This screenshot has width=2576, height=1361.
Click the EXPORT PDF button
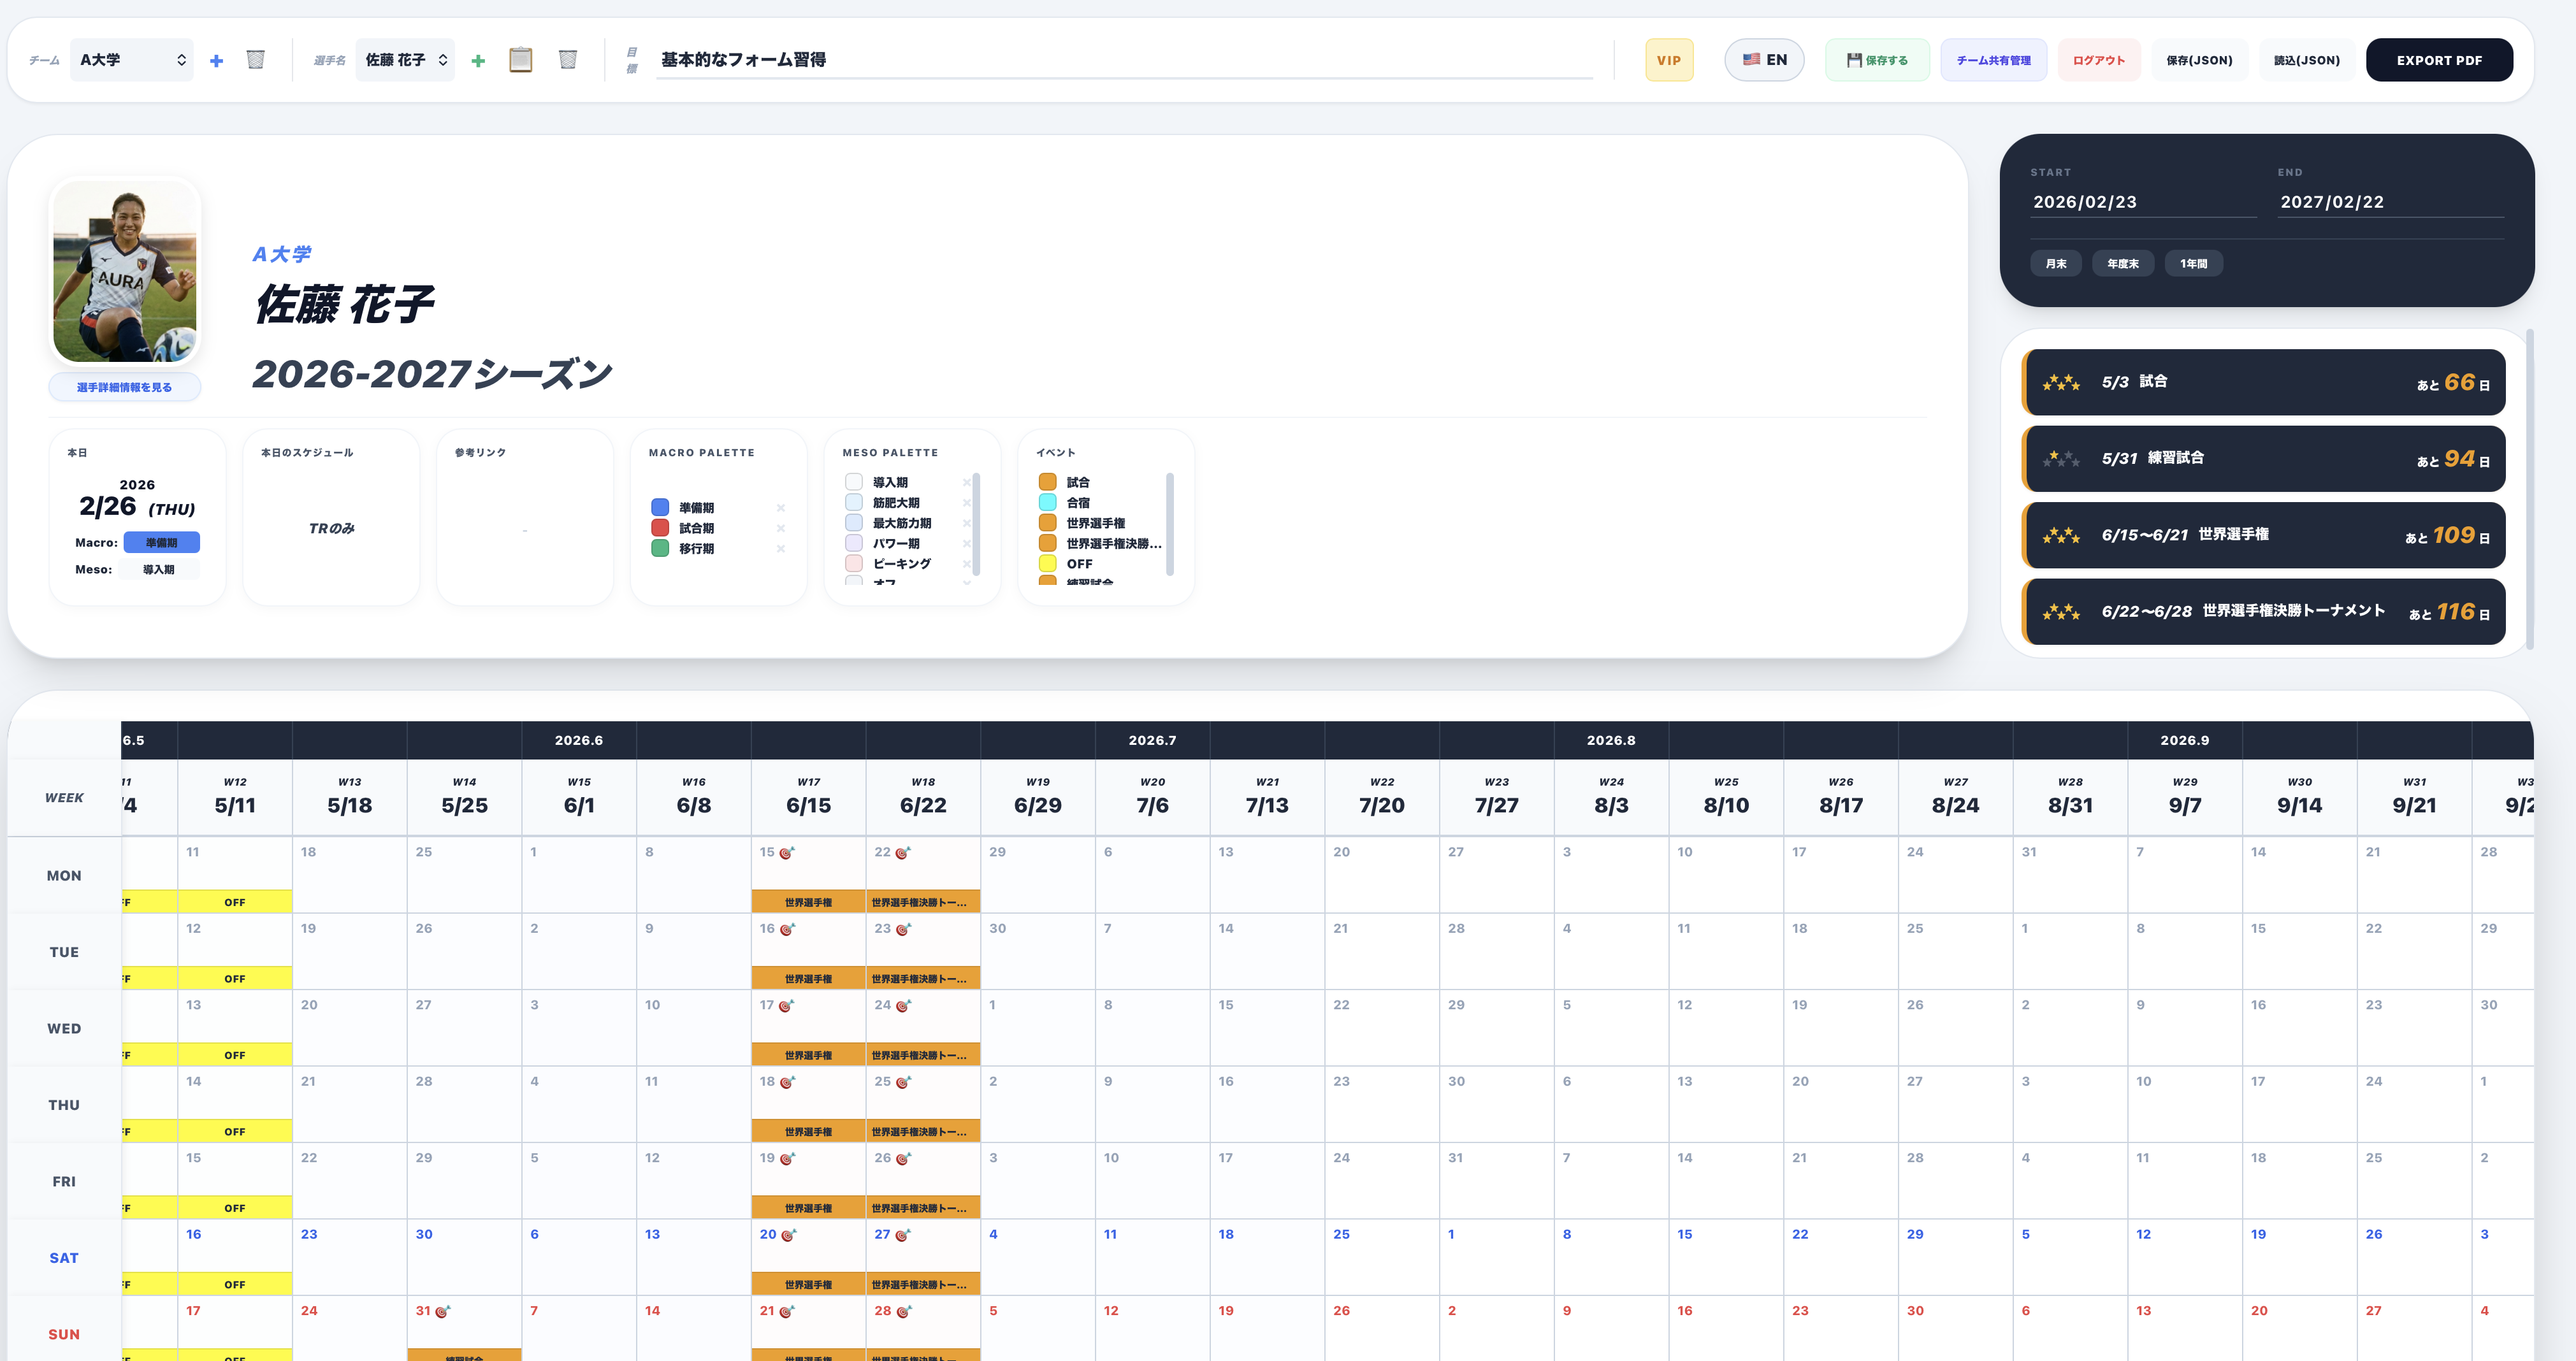pos(2438,60)
